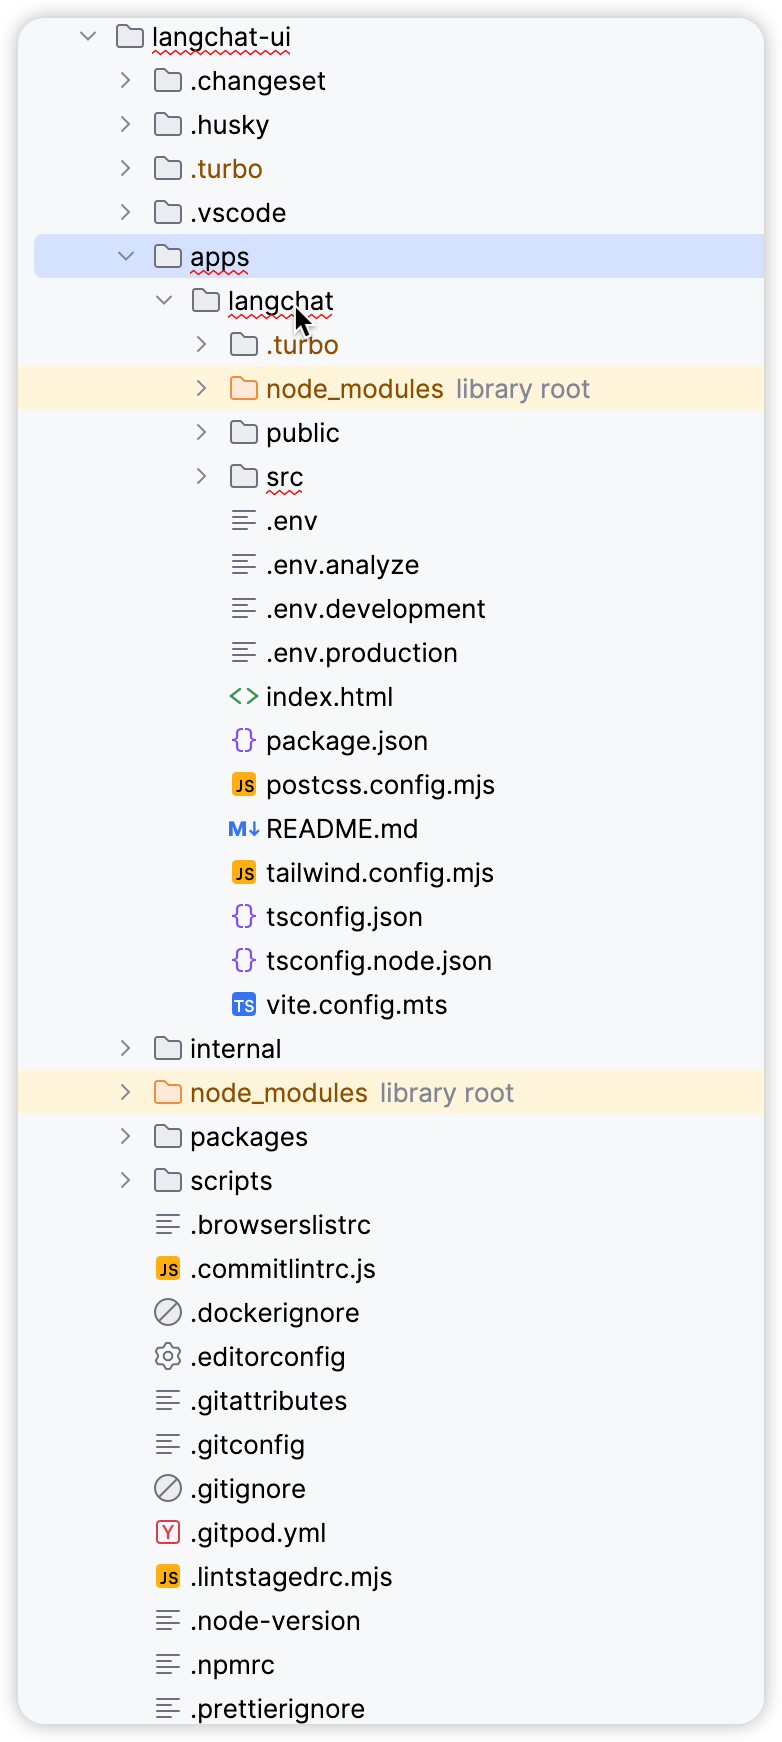The height and width of the screenshot is (1742, 782).
Task: Select the .gitignore file entry
Action: tap(247, 1489)
